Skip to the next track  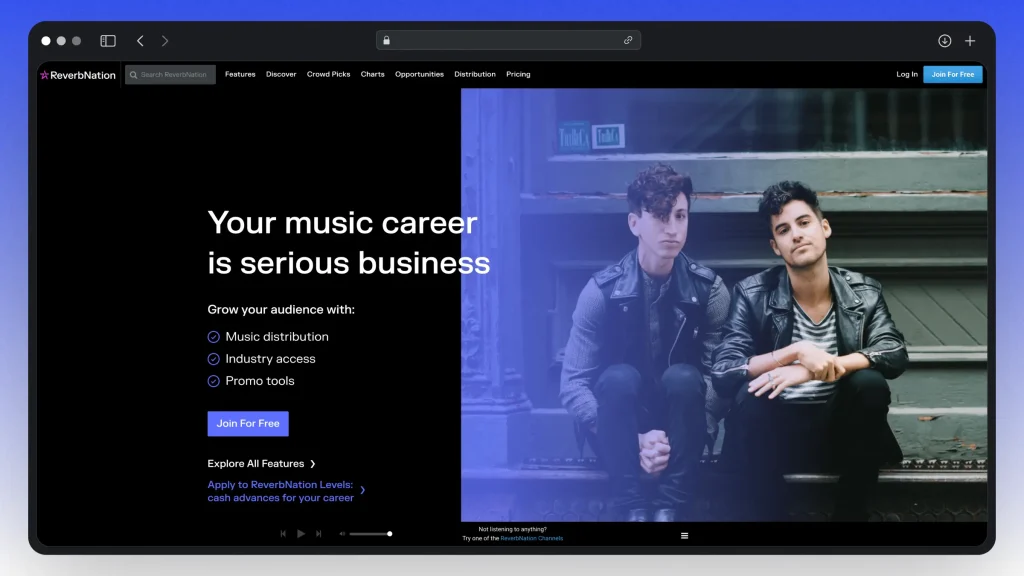[318, 533]
